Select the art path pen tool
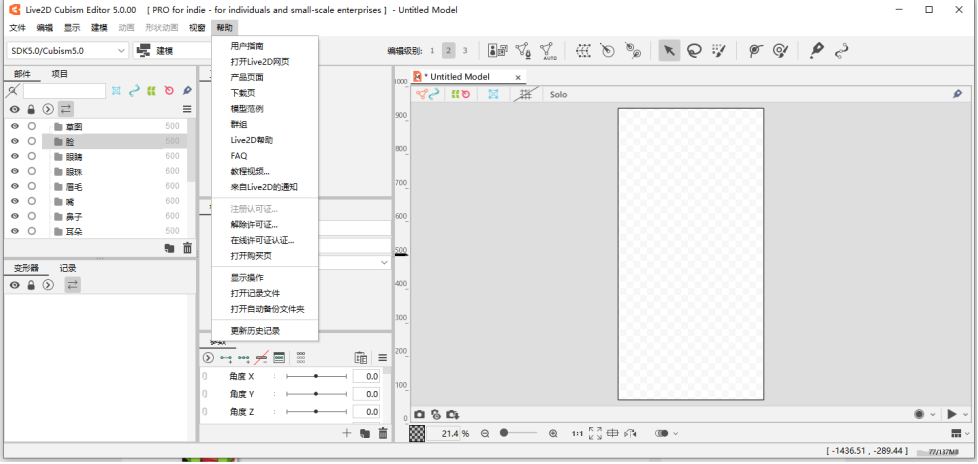 [816, 51]
